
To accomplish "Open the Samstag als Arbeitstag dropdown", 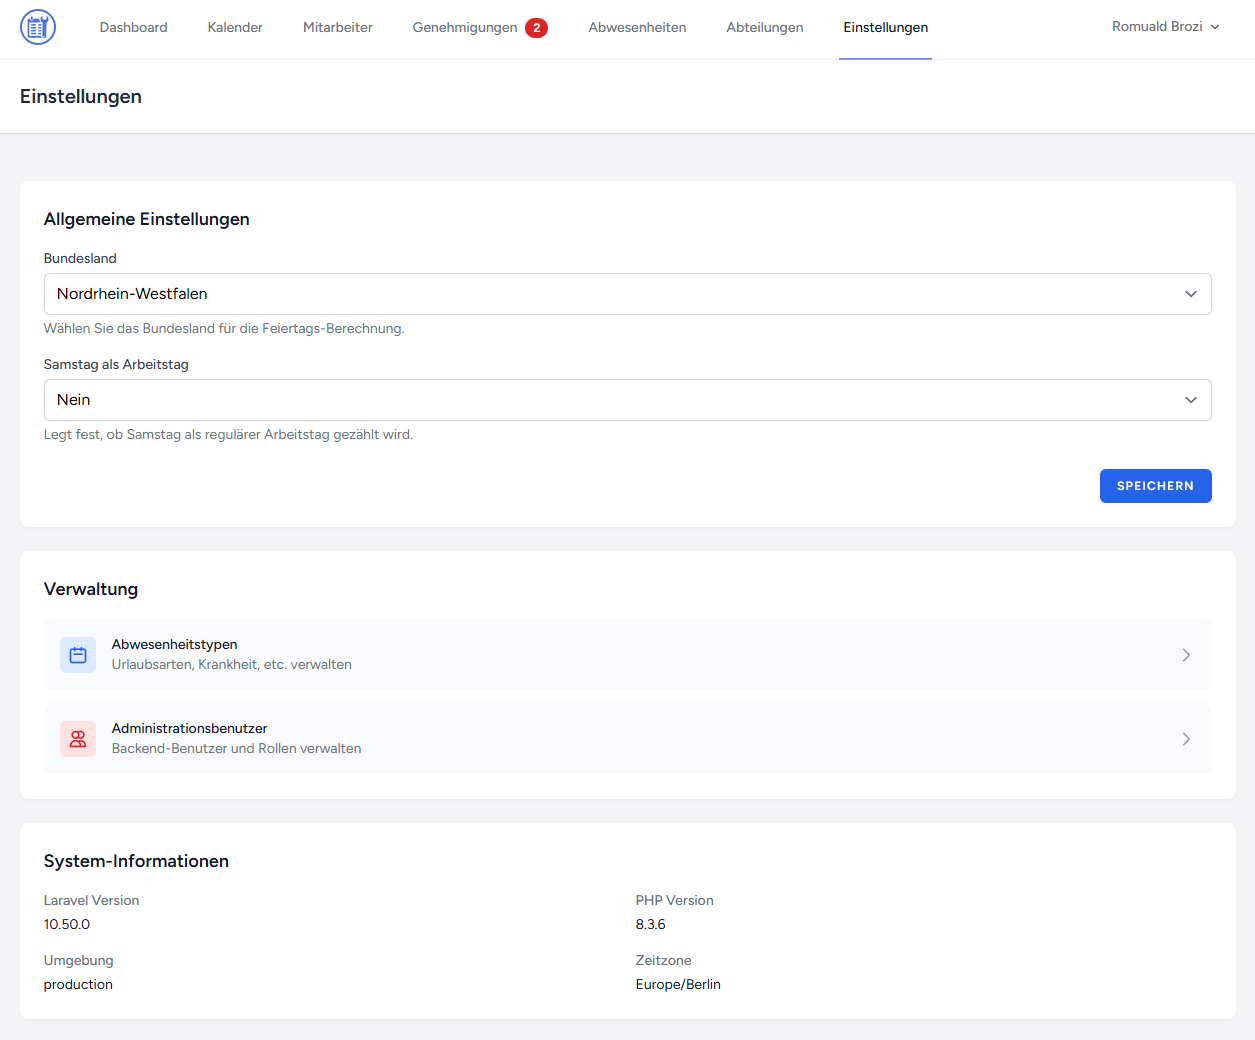I will pyautogui.click(x=627, y=400).
